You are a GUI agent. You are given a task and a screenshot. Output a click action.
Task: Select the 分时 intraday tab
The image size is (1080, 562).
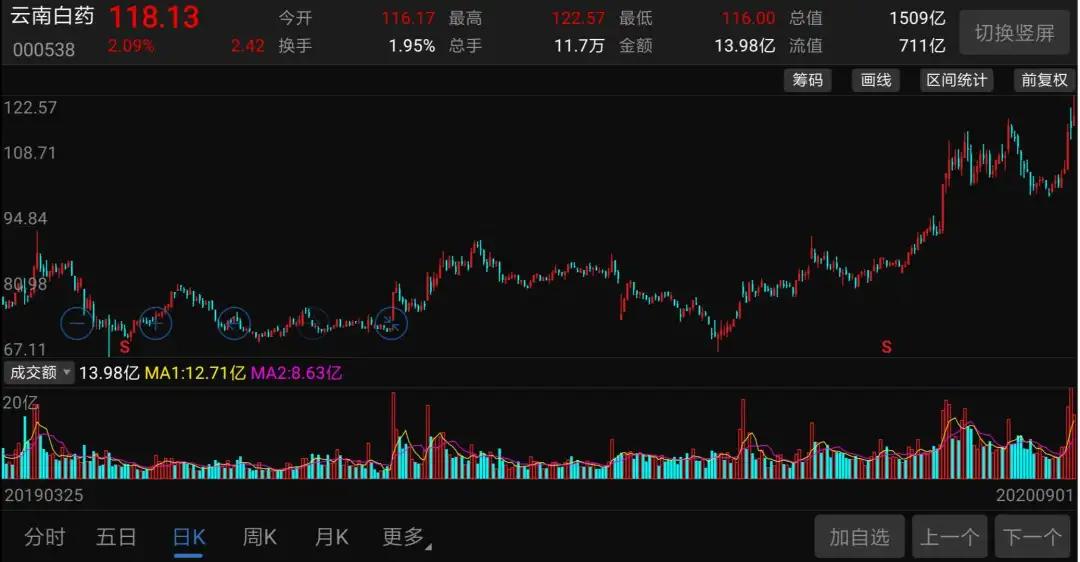[x=45, y=537]
